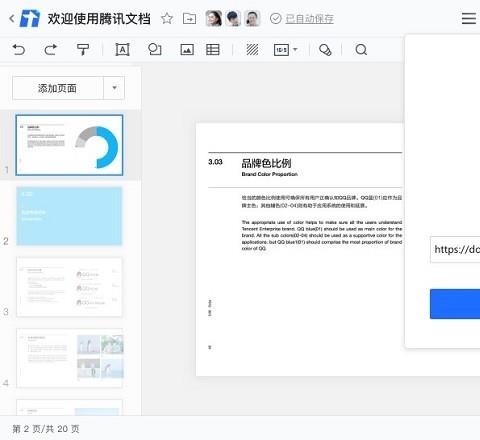Click the blue button in the dialog

pyautogui.click(x=455, y=304)
